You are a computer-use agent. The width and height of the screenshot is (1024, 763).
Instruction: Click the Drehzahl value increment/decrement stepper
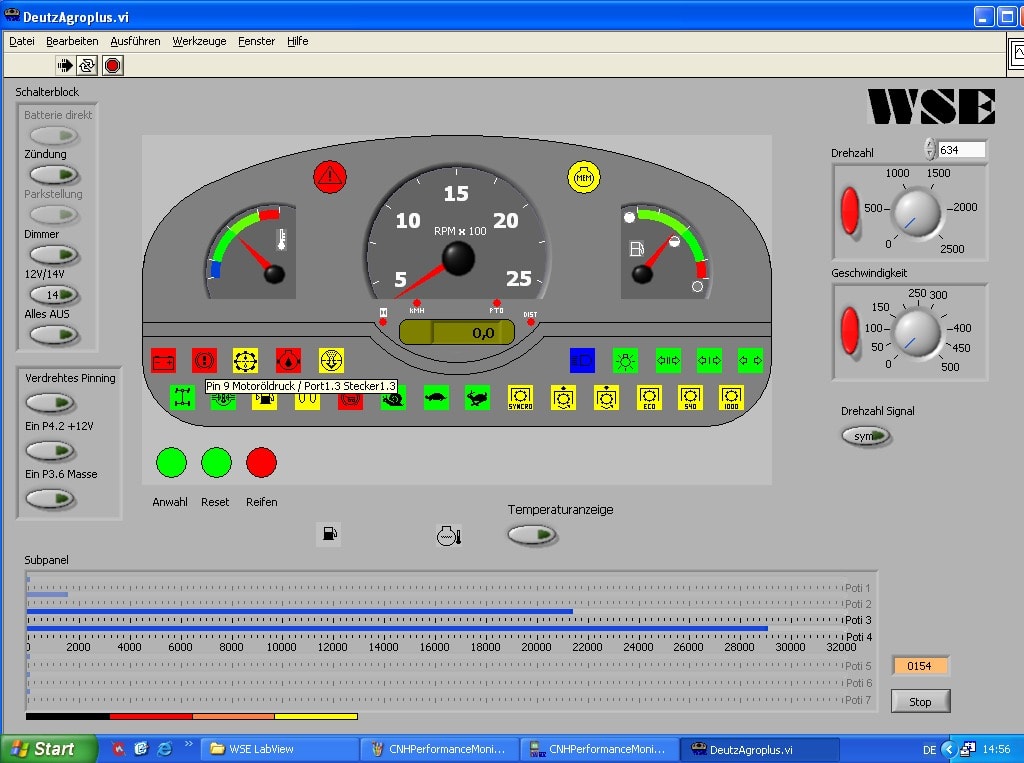[x=930, y=149]
